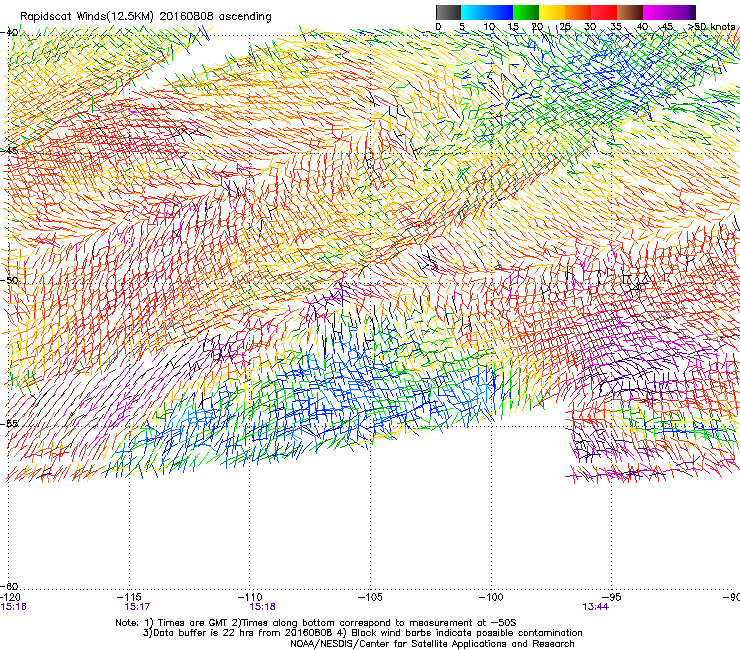Select the longitude label '-110'
This screenshot has width=740, height=650.
(x=250, y=597)
